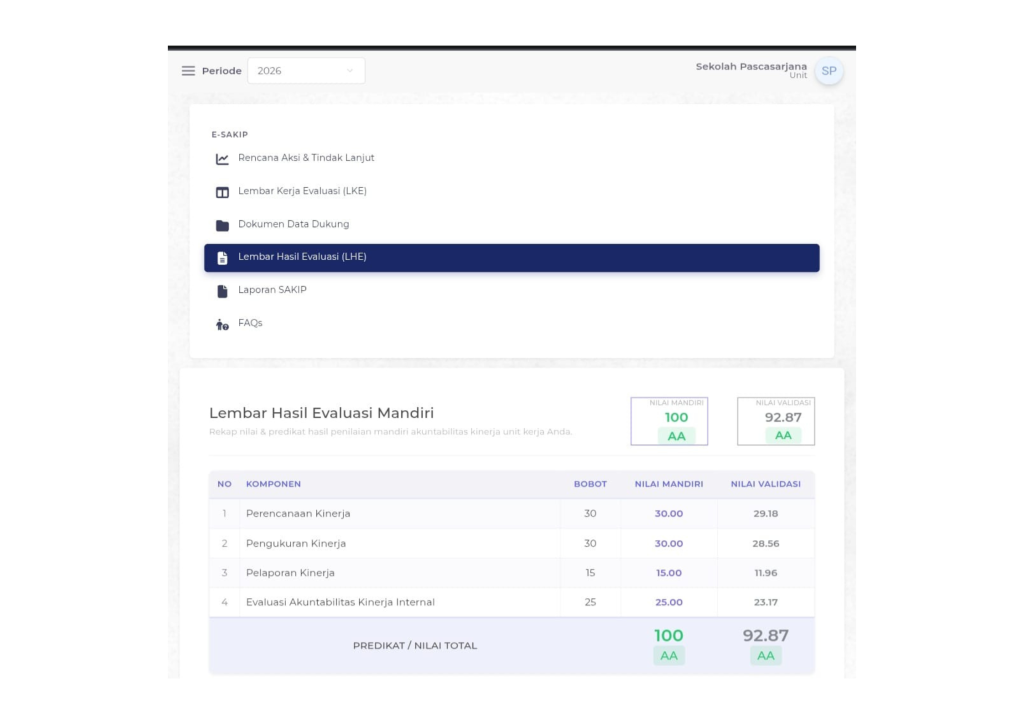Click the 25.00 Nilai Mandiri value
This screenshot has width=1024, height=724.
coord(669,602)
